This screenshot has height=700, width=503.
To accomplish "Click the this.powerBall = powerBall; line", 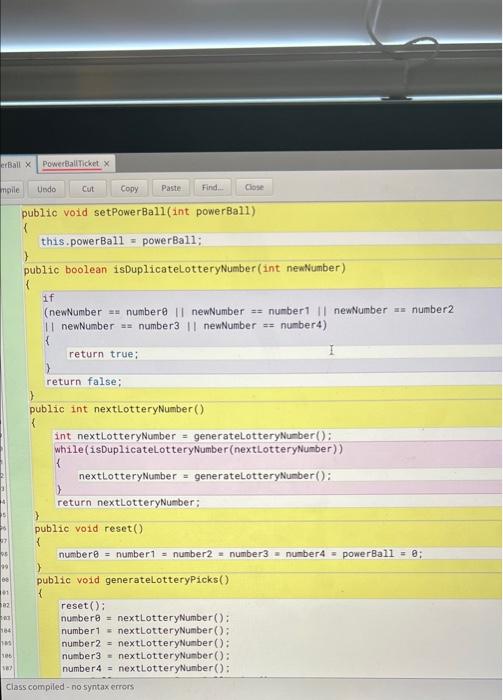I will point(121,241).
